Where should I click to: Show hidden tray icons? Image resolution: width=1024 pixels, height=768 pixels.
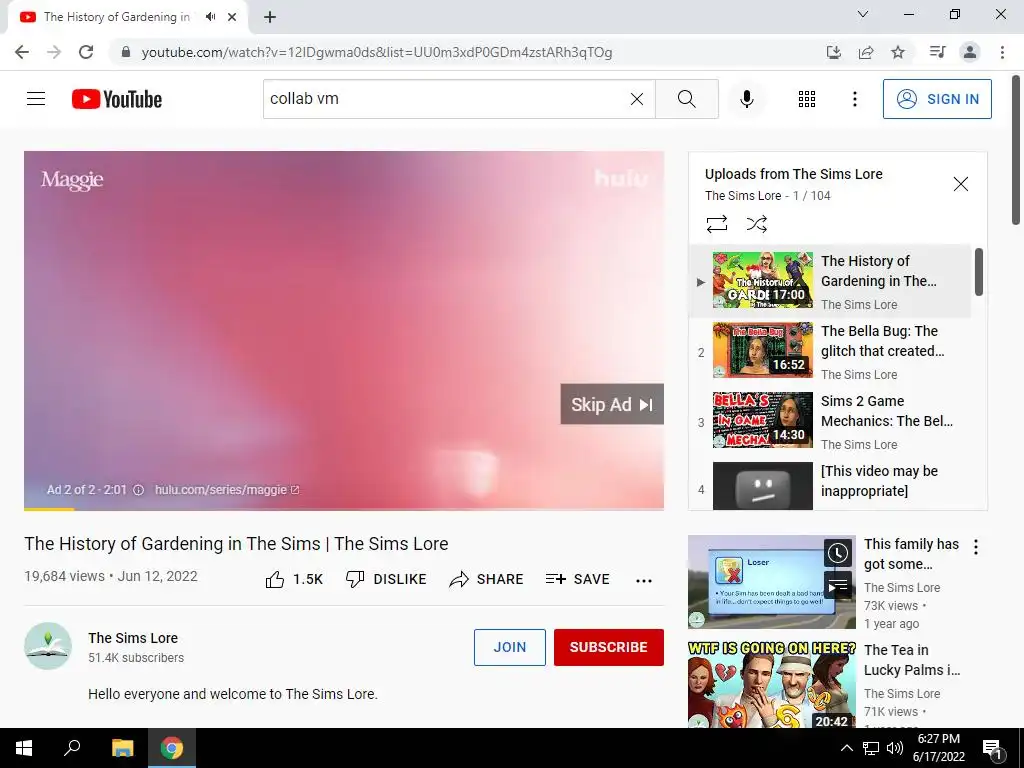[846, 748]
